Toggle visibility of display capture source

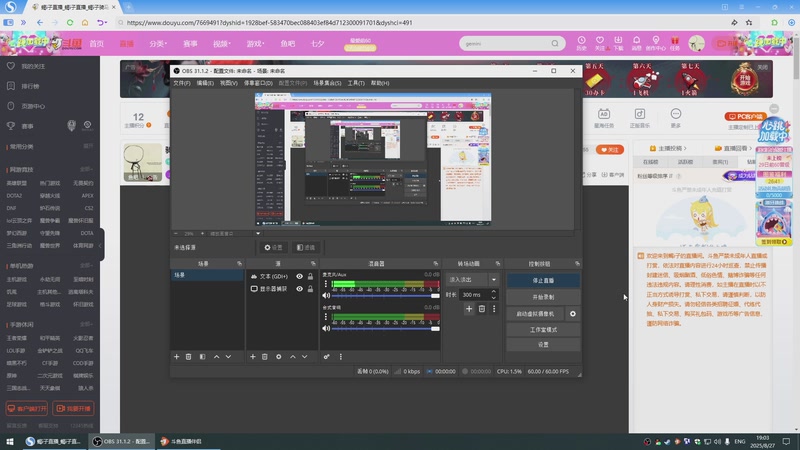[299, 288]
